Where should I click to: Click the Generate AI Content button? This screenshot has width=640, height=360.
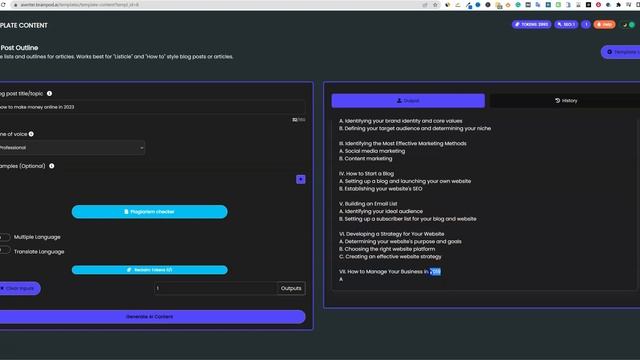pyautogui.click(x=152, y=317)
